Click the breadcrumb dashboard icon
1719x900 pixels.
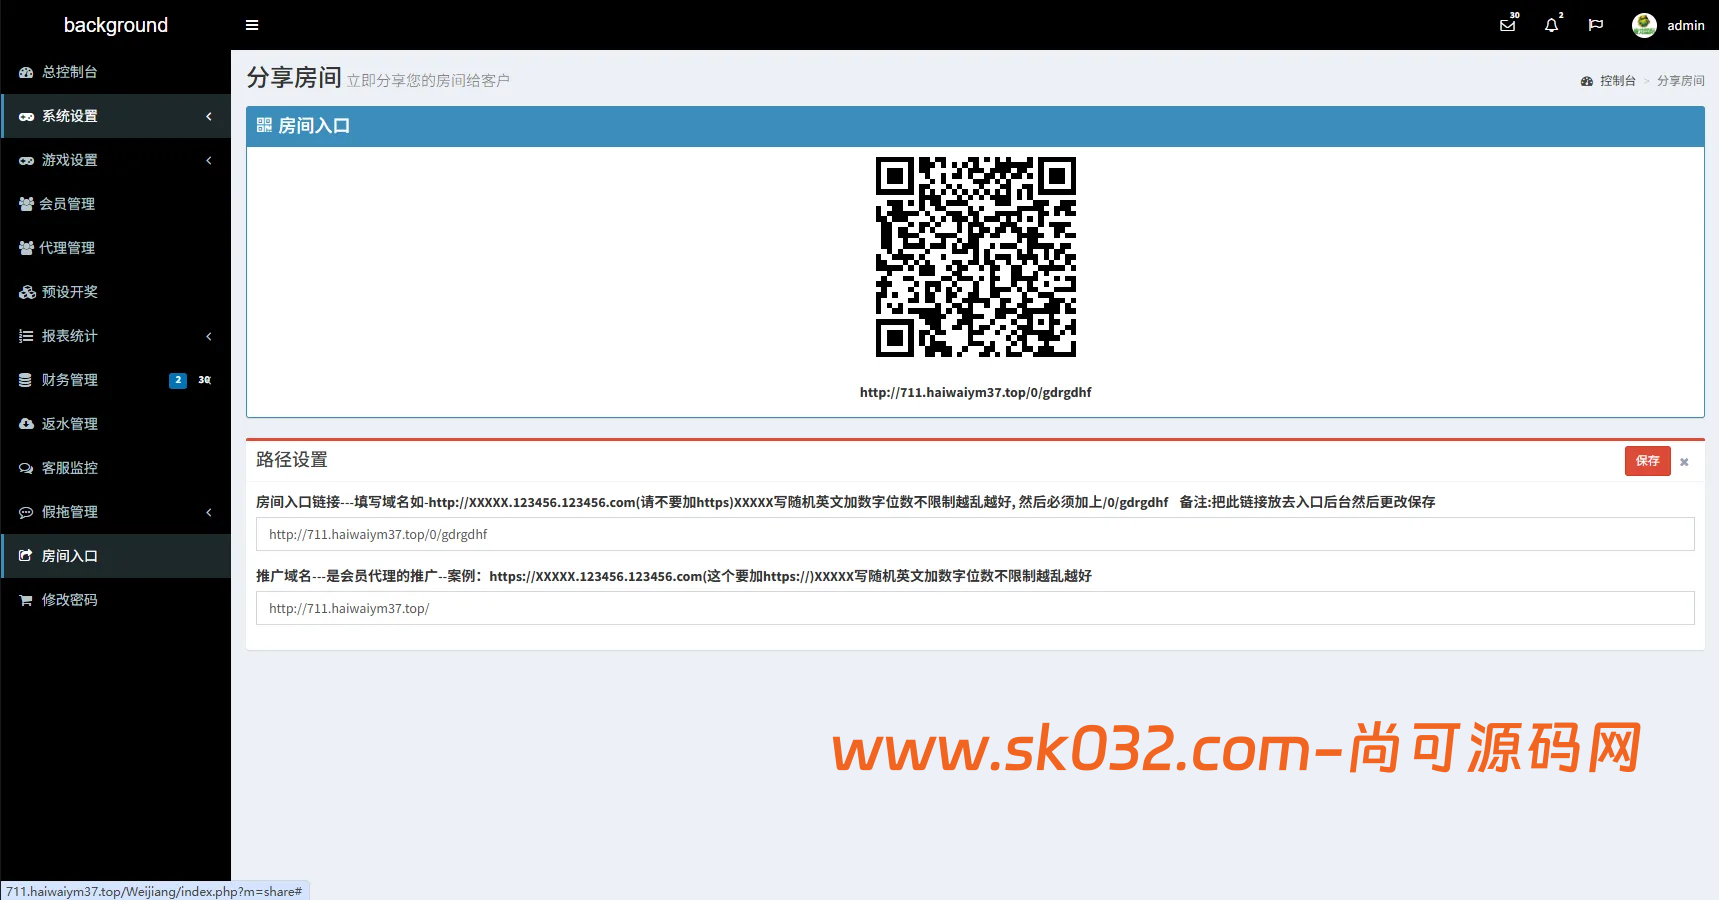(1586, 81)
